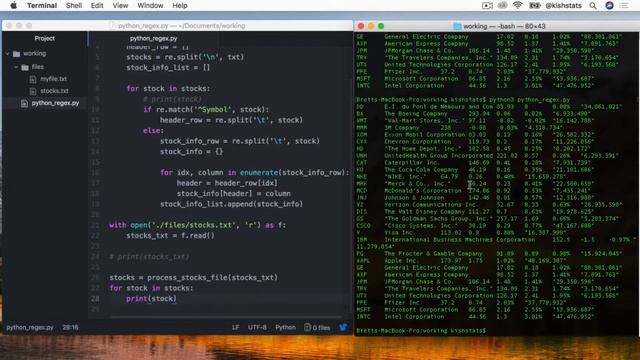Screen dimensions: 640x360
Task: Click the with open('./files/stocks.txt') line
Action: [198, 225]
